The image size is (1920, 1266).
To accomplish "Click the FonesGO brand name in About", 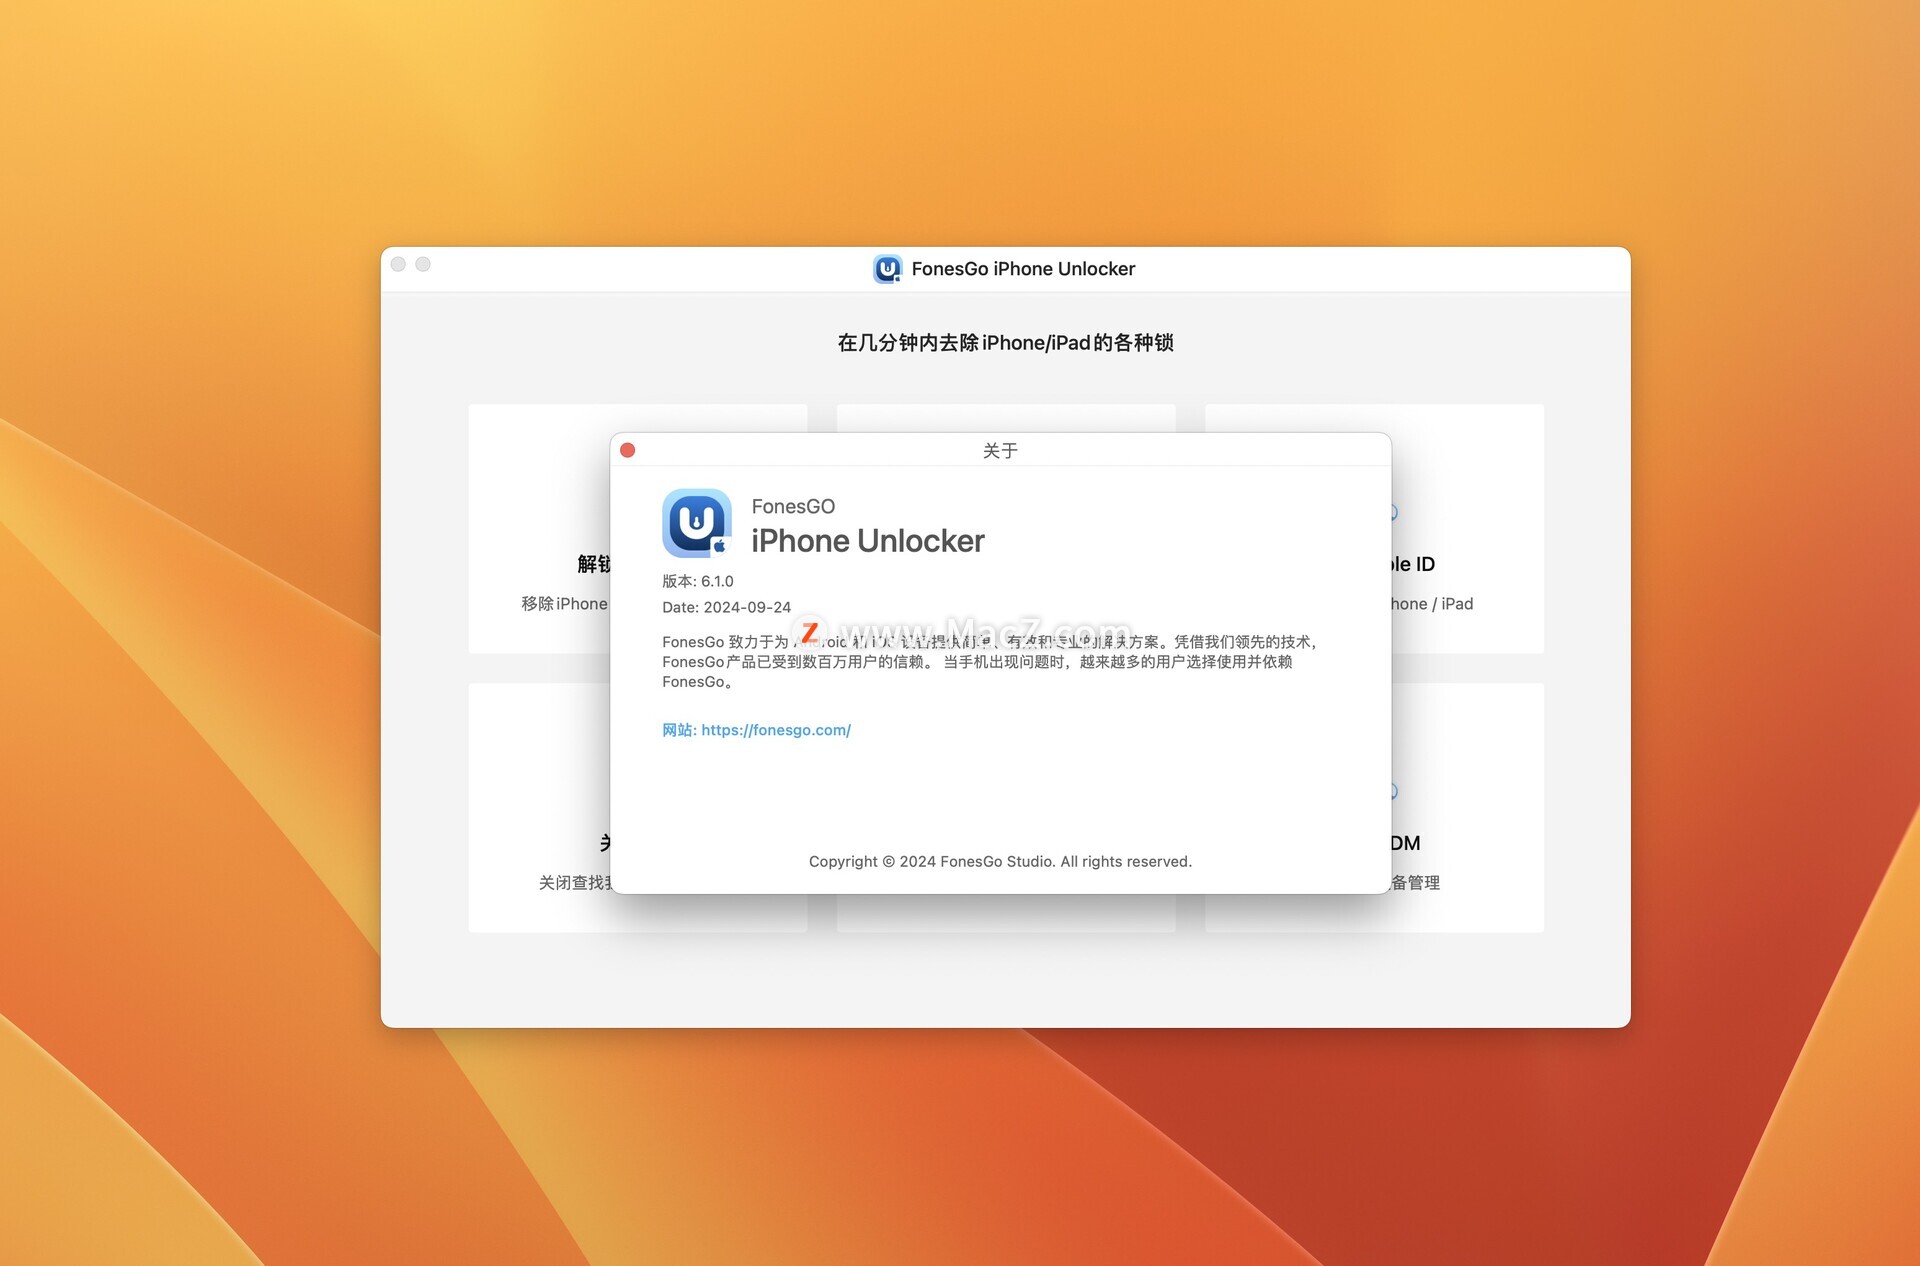I will pos(793,506).
